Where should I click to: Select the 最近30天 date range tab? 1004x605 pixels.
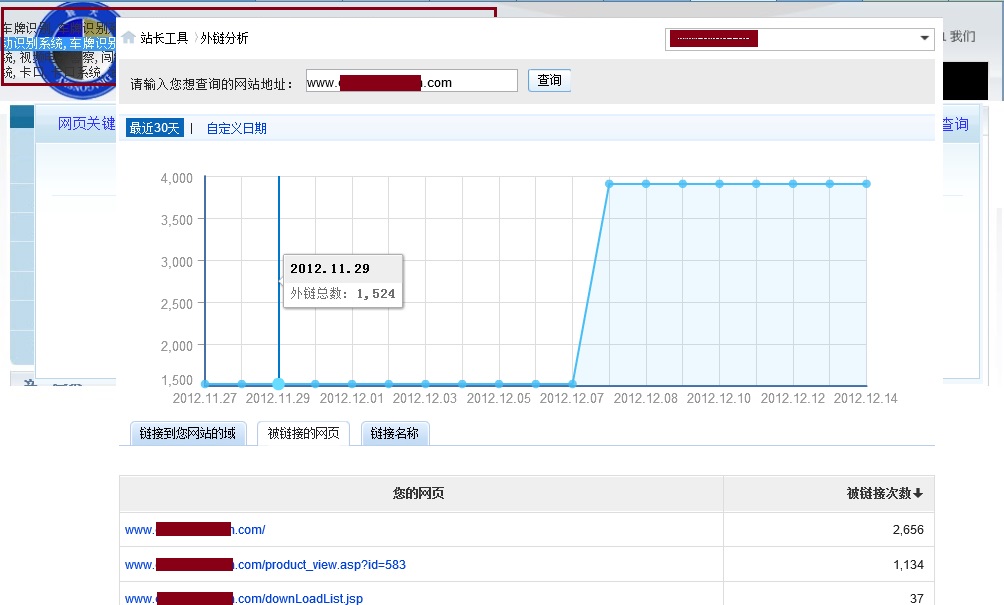click(x=155, y=128)
